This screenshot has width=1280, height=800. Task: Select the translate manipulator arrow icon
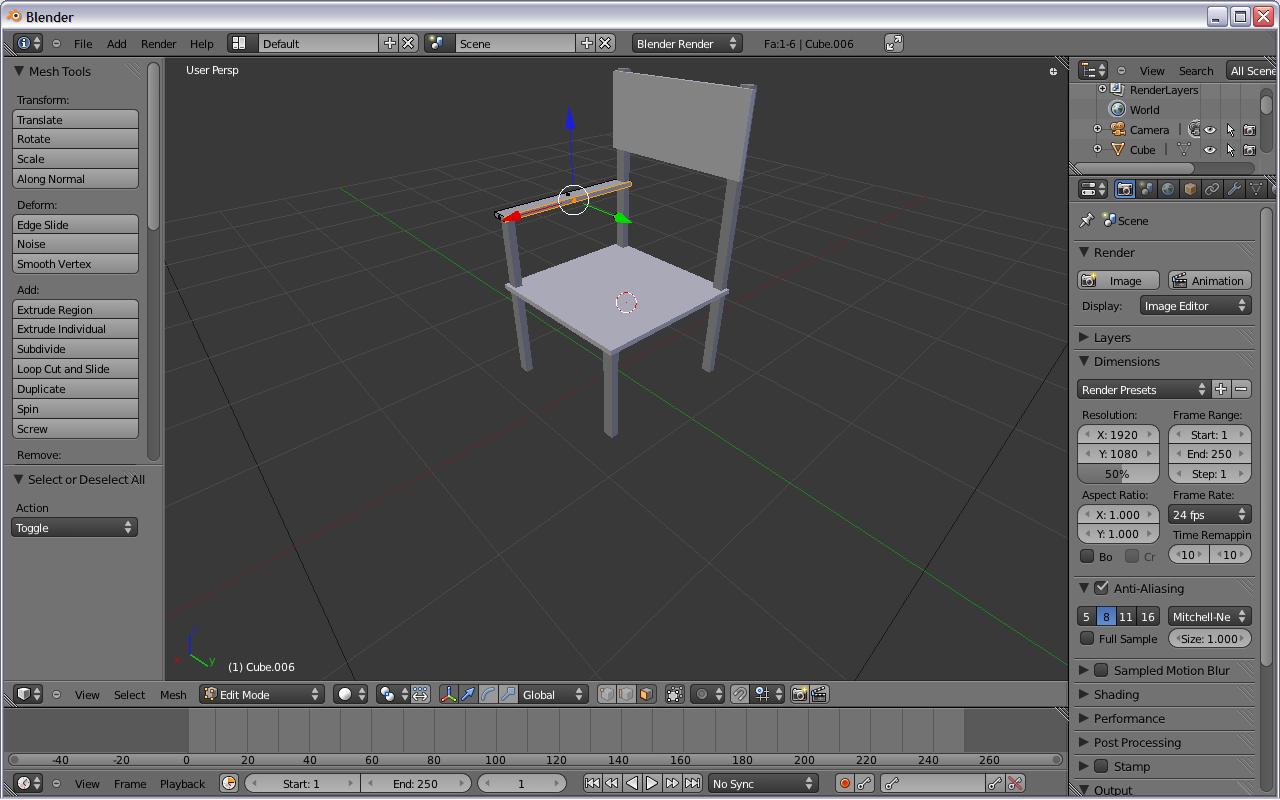tap(468, 694)
